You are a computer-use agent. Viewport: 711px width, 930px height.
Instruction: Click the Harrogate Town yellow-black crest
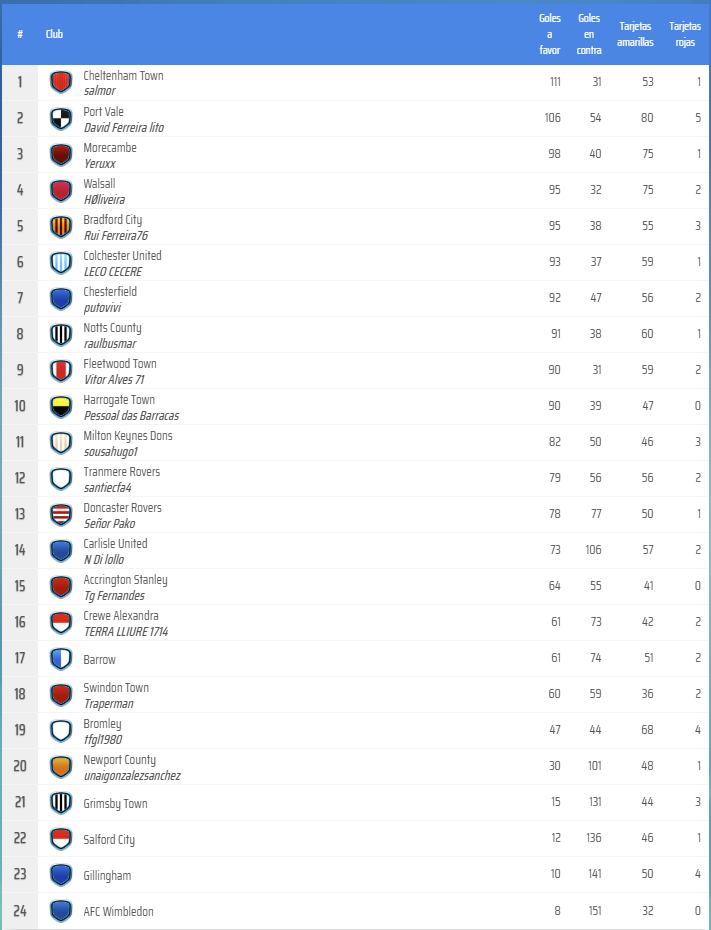pos(61,407)
